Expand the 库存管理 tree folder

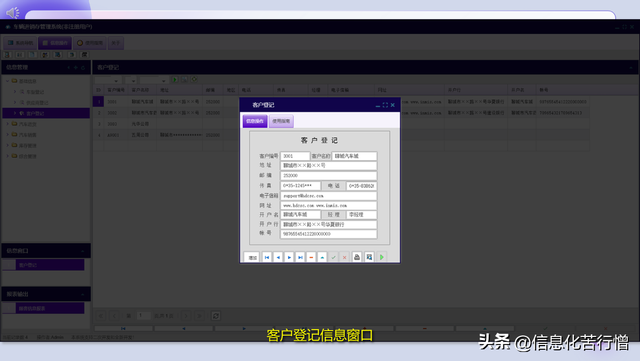(7, 145)
